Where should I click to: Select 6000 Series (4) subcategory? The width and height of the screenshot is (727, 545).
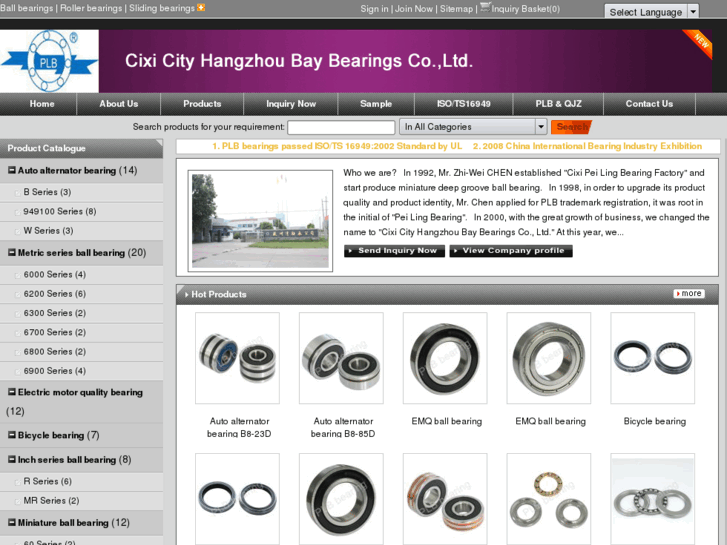coord(55,275)
